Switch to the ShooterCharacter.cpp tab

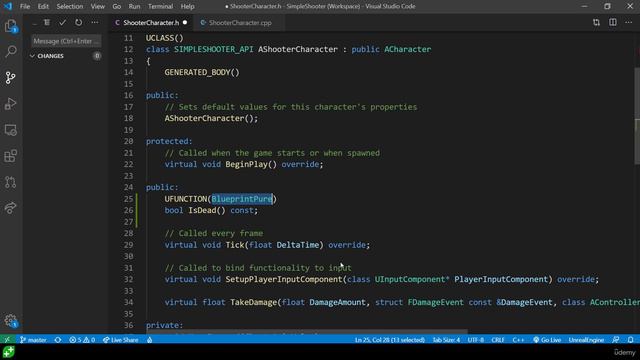click(x=240, y=23)
